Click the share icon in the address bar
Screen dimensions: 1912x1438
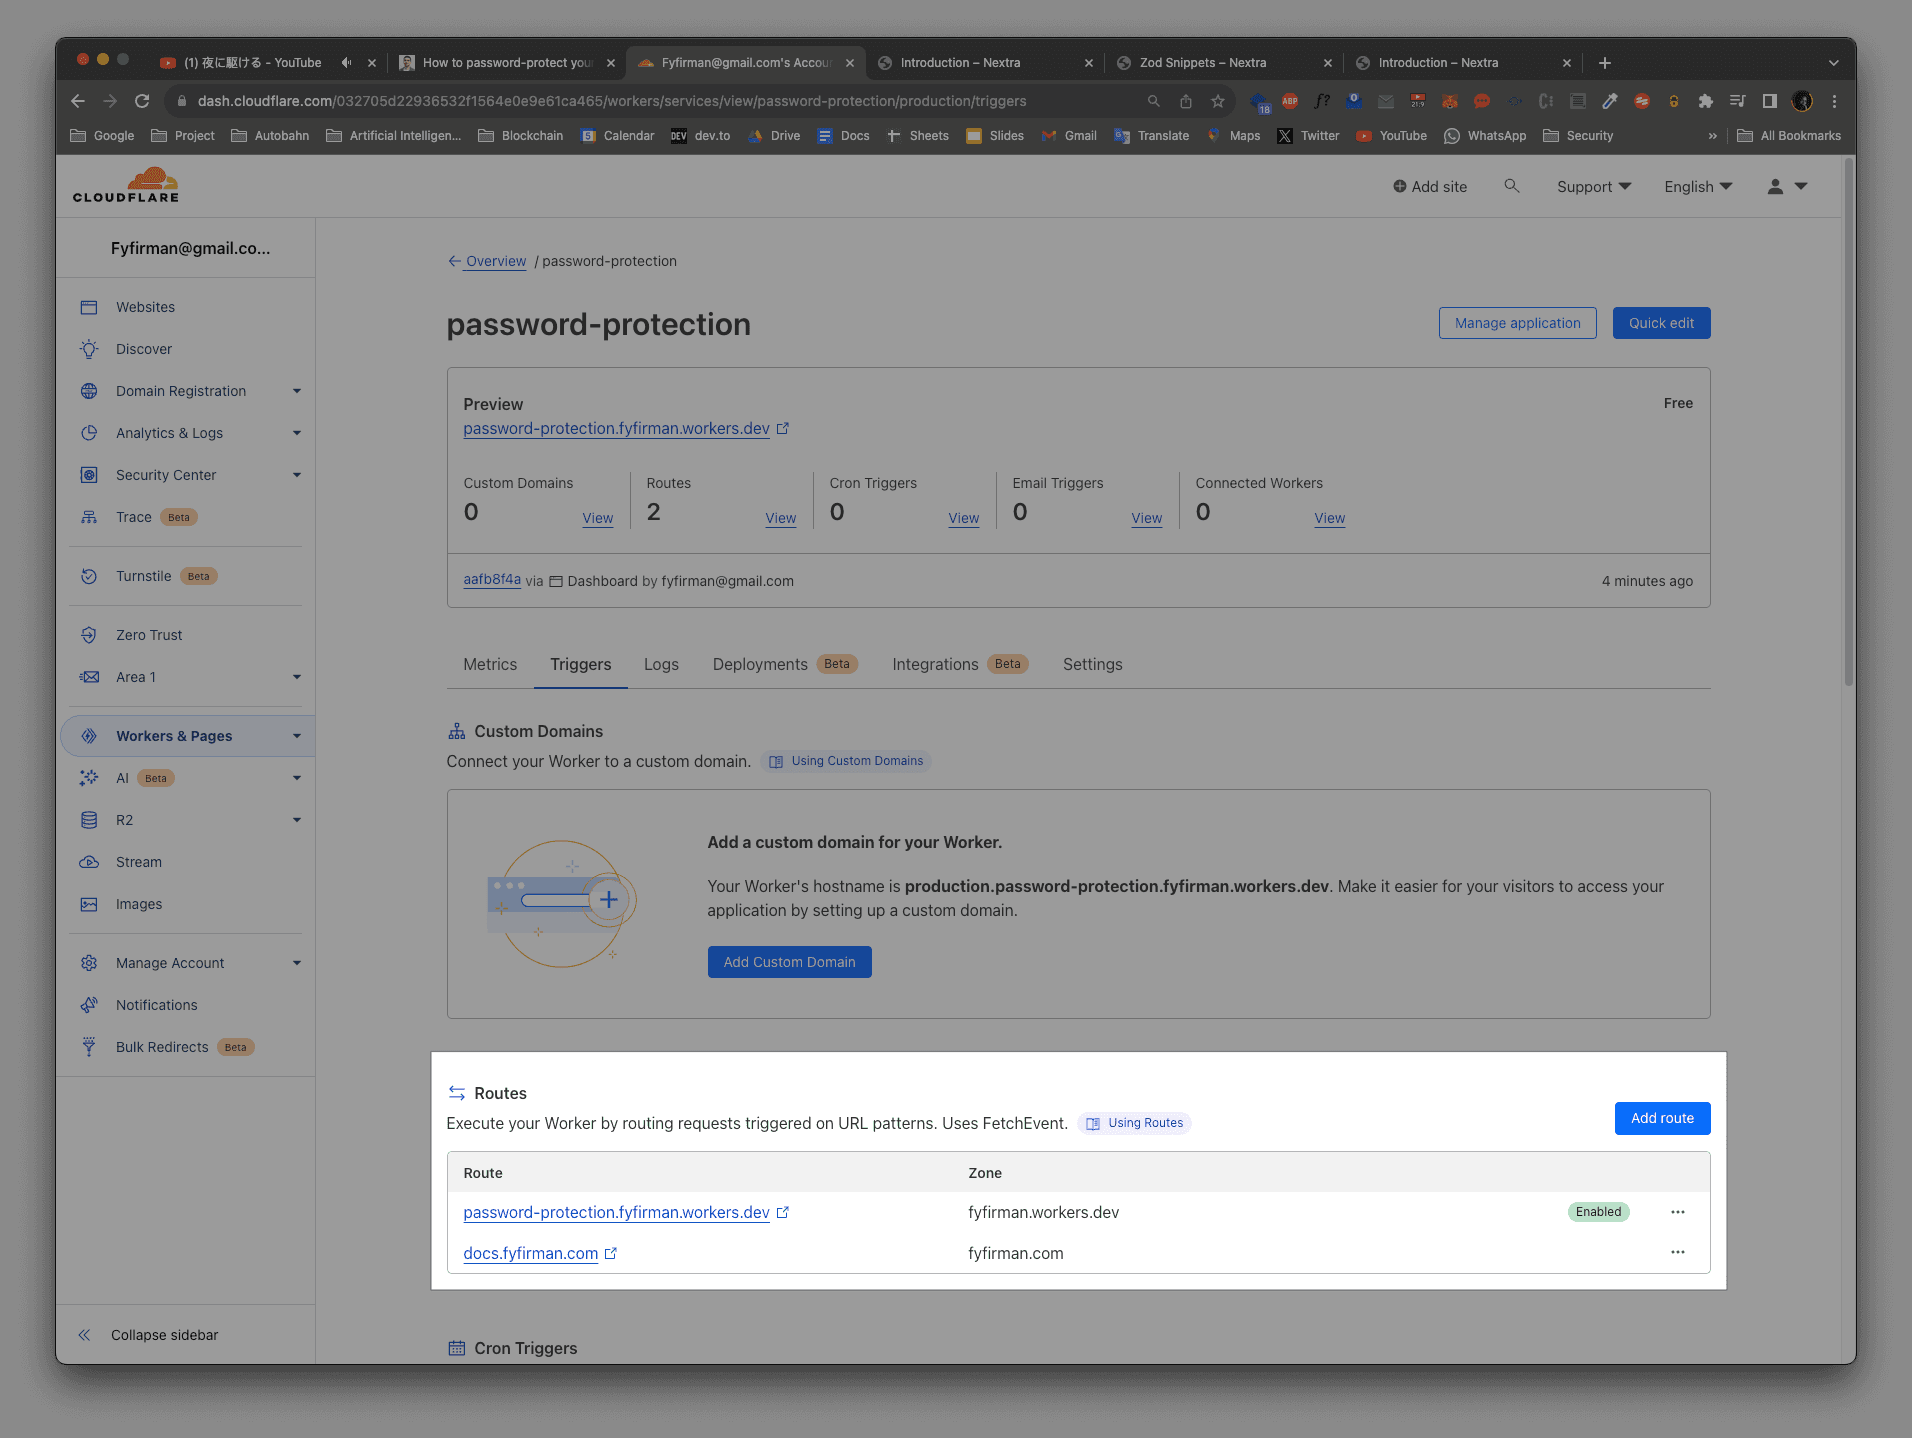pos(1185,101)
